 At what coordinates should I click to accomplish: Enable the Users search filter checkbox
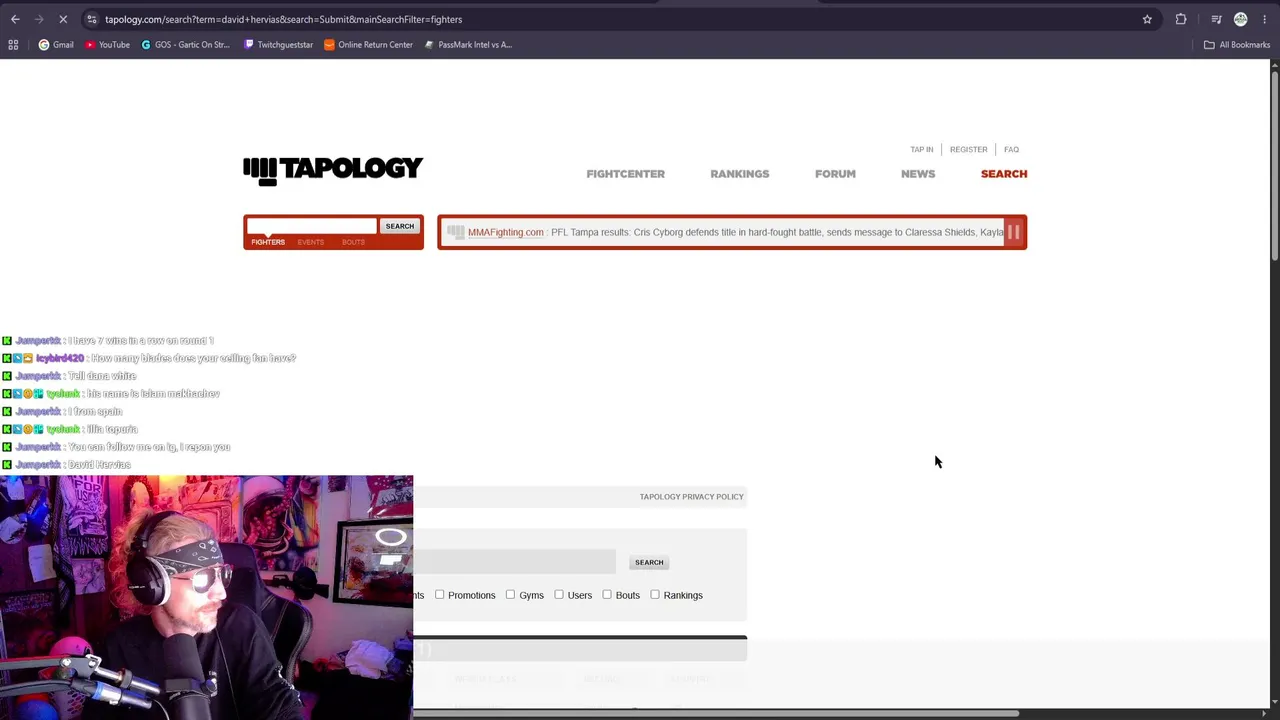pos(559,595)
